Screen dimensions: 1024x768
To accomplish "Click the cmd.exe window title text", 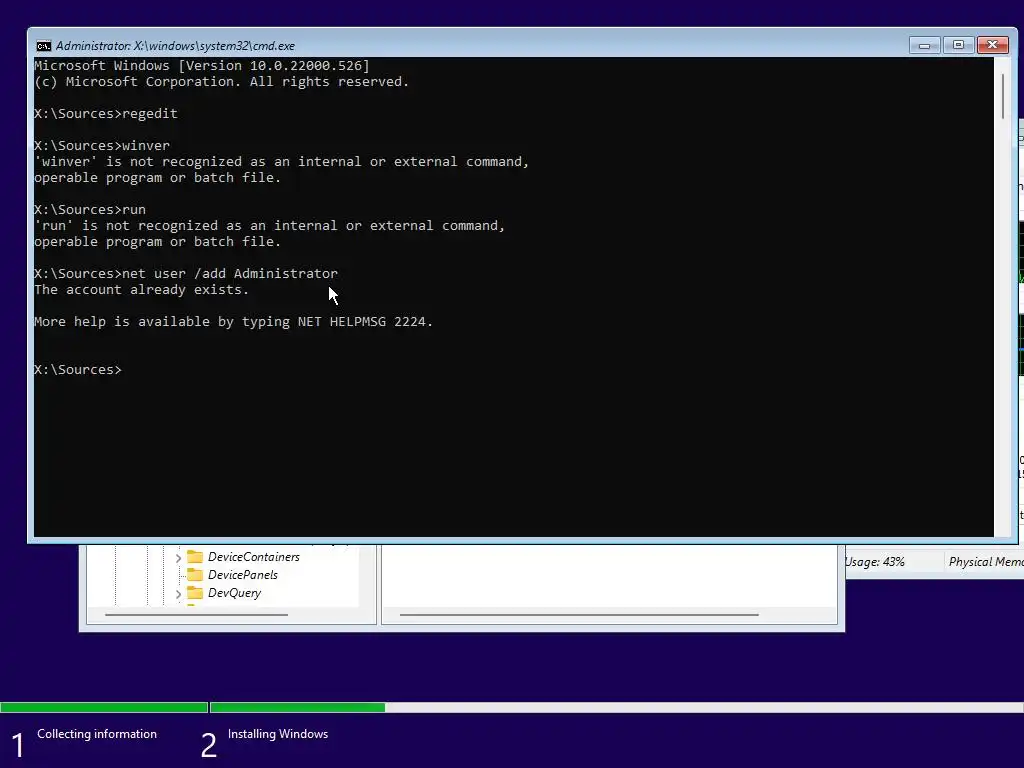I will [175, 46].
